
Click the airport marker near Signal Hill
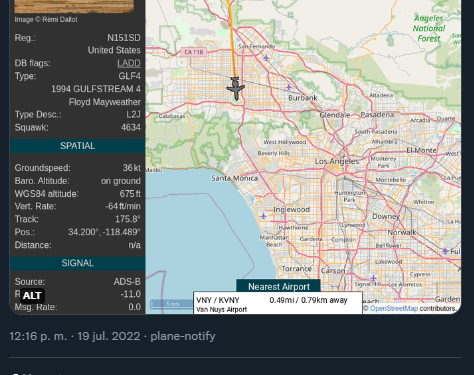[x=373, y=278]
